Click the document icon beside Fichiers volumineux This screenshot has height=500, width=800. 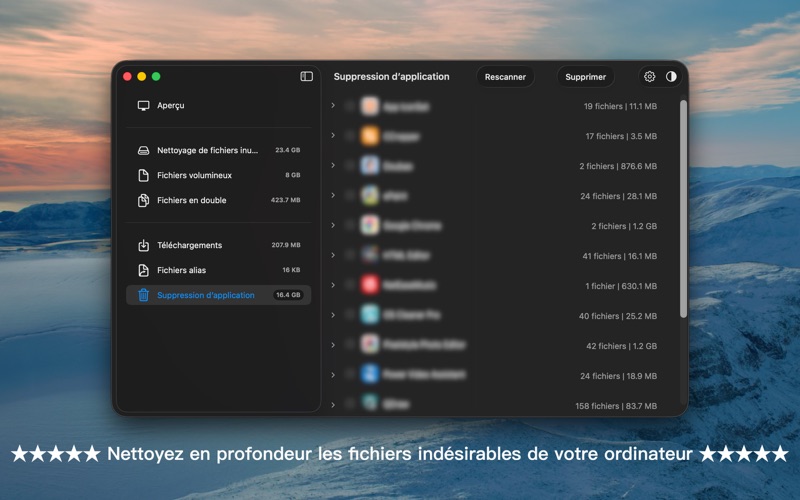point(143,176)
